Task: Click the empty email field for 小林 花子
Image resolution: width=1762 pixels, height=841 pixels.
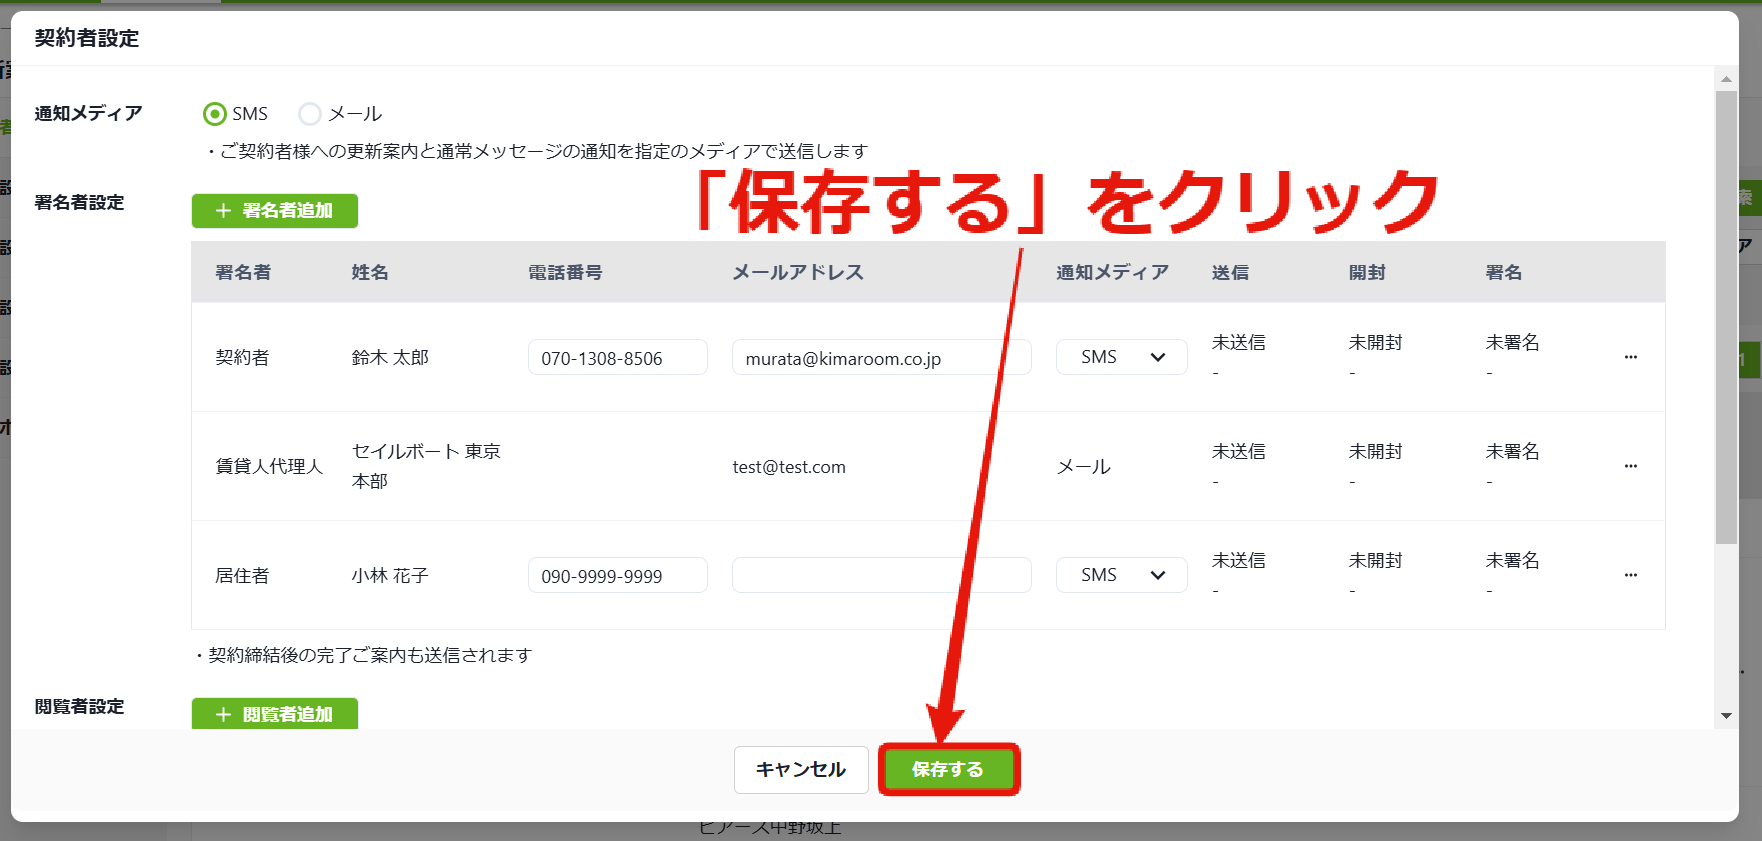Action: coord(882,576)
